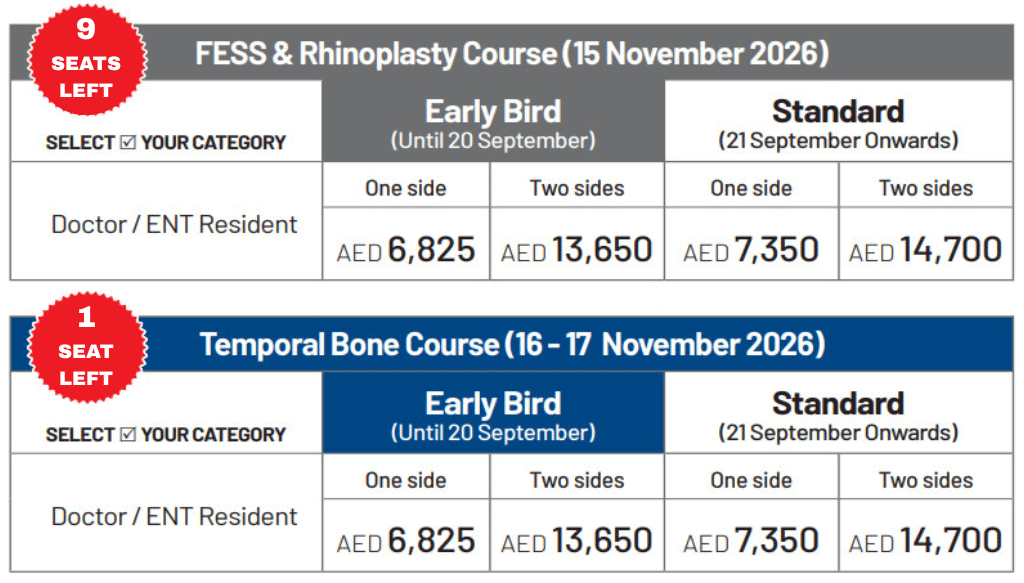This screenshot has height=583, width=1024.
Task: Select Temporal Bone Early Bird two sides AED 13,650
Action: click(x=577, y=541)
